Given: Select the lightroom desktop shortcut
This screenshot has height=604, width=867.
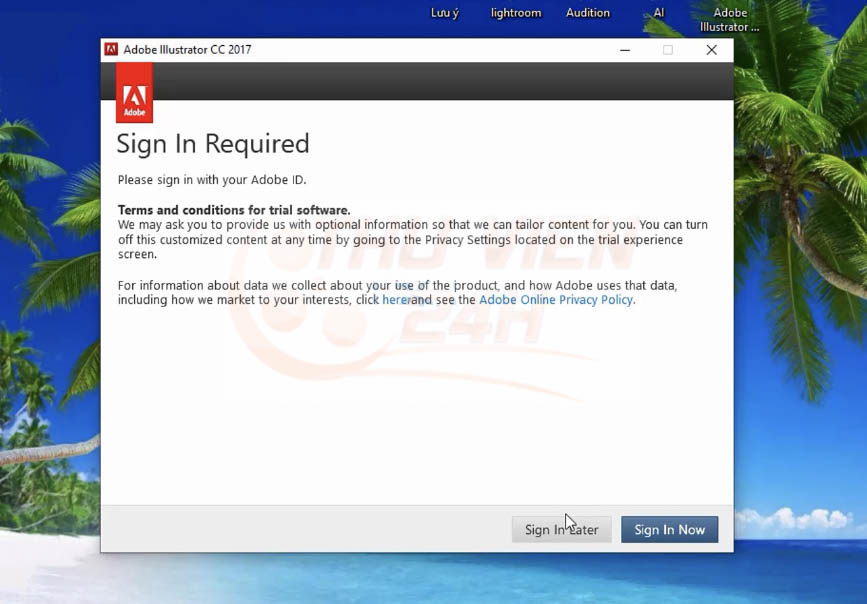Looking at the screenshot, I should tap(516, 13).
